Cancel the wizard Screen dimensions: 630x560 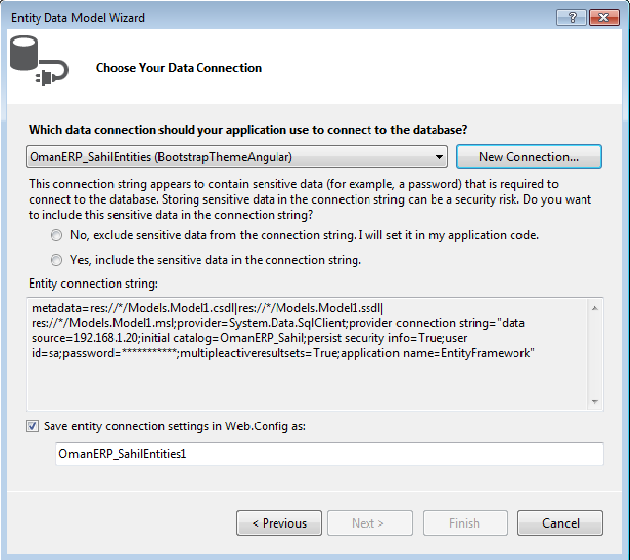(560, 523)
